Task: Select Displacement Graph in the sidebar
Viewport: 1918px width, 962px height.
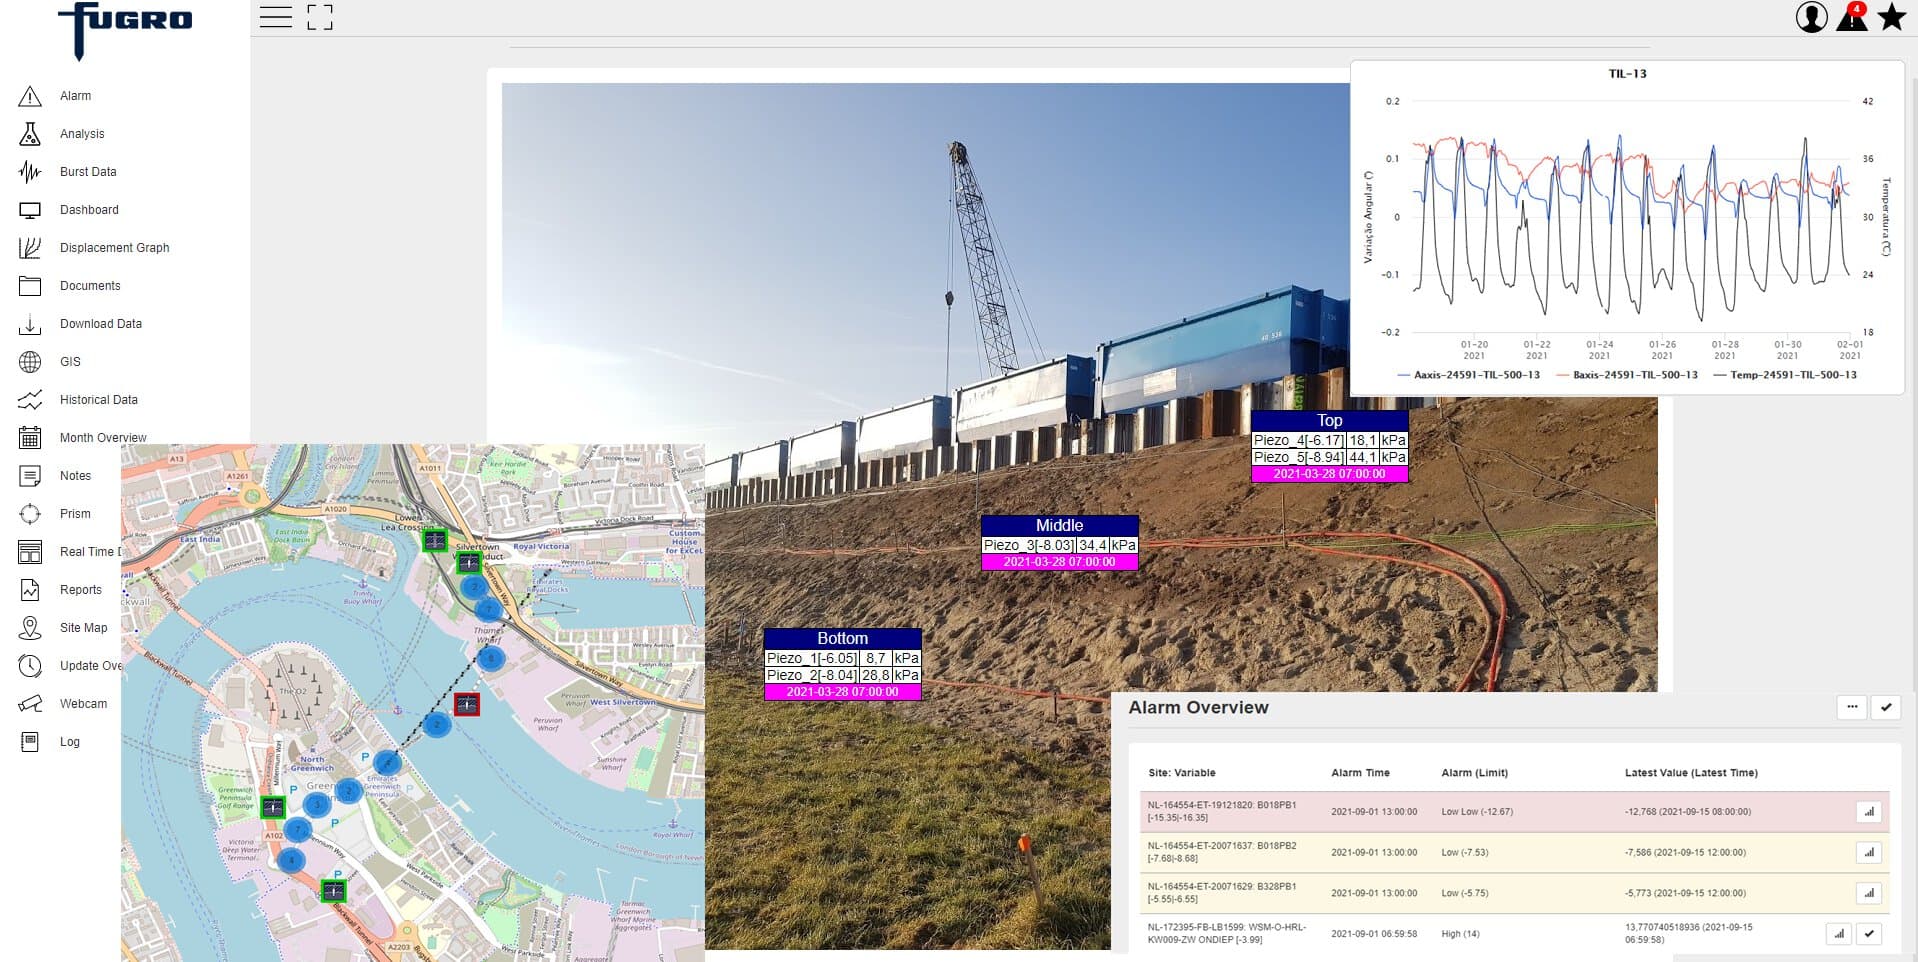Action: tap(114, 248)
